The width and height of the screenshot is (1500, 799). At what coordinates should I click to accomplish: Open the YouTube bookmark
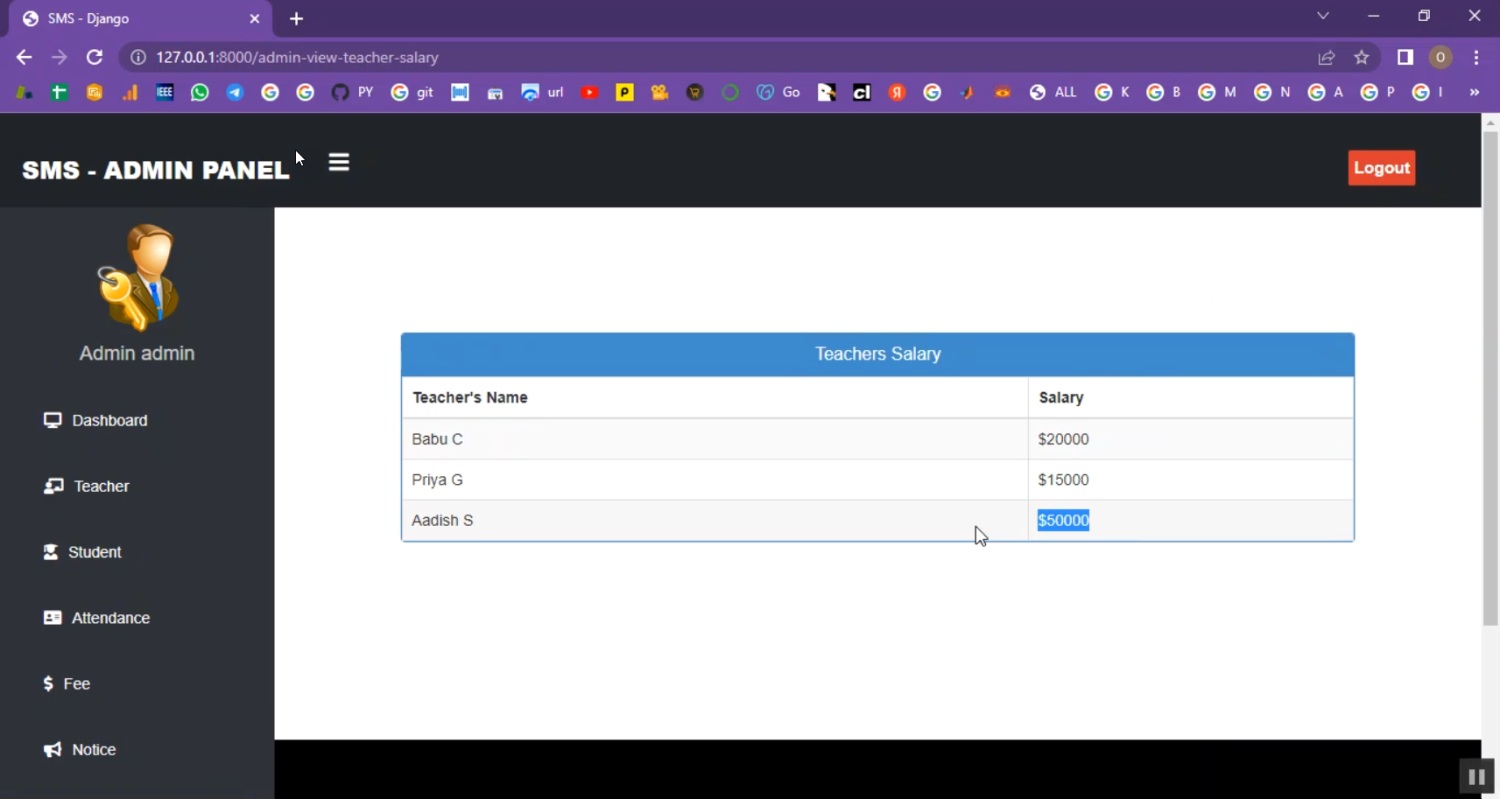[590, 92]
